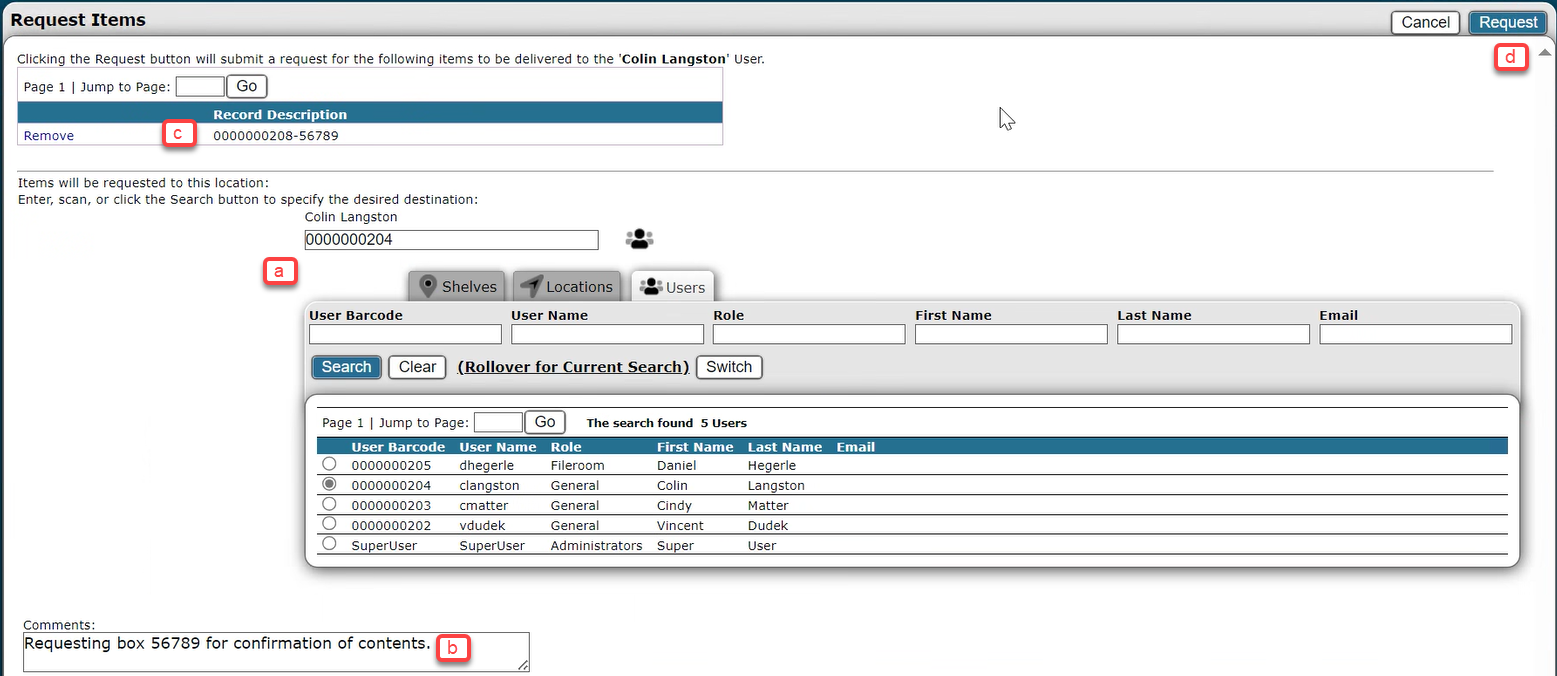Click the Rollover for Current Search link

pyautogui.click(x=573, y=367)
